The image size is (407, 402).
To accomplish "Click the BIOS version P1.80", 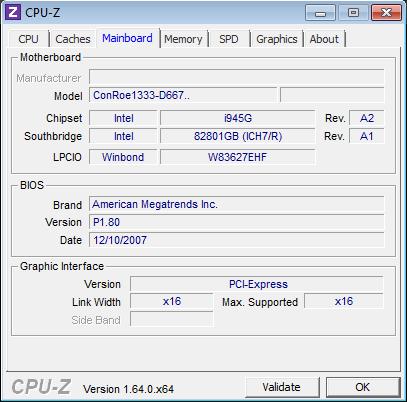I will coord(237,222).
